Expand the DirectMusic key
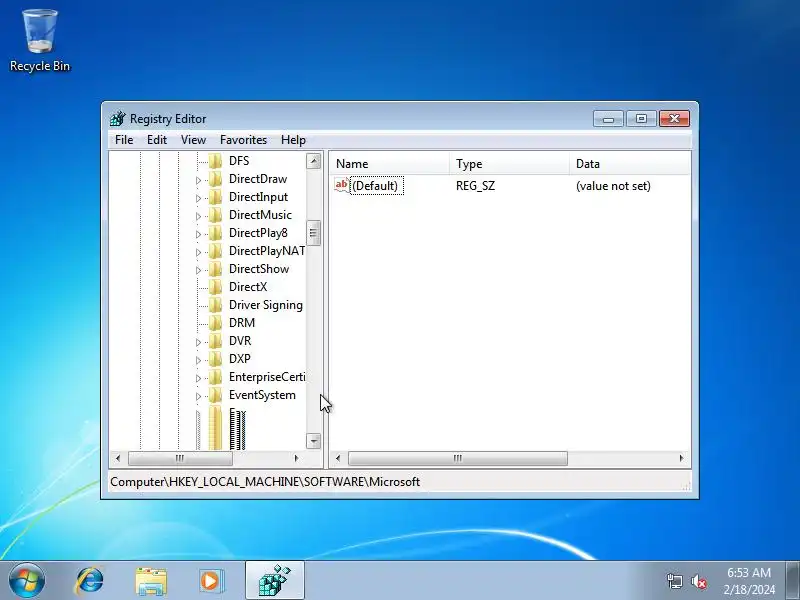Image resolution: width=800 pixels, height=600 pixels. point(198,216)
